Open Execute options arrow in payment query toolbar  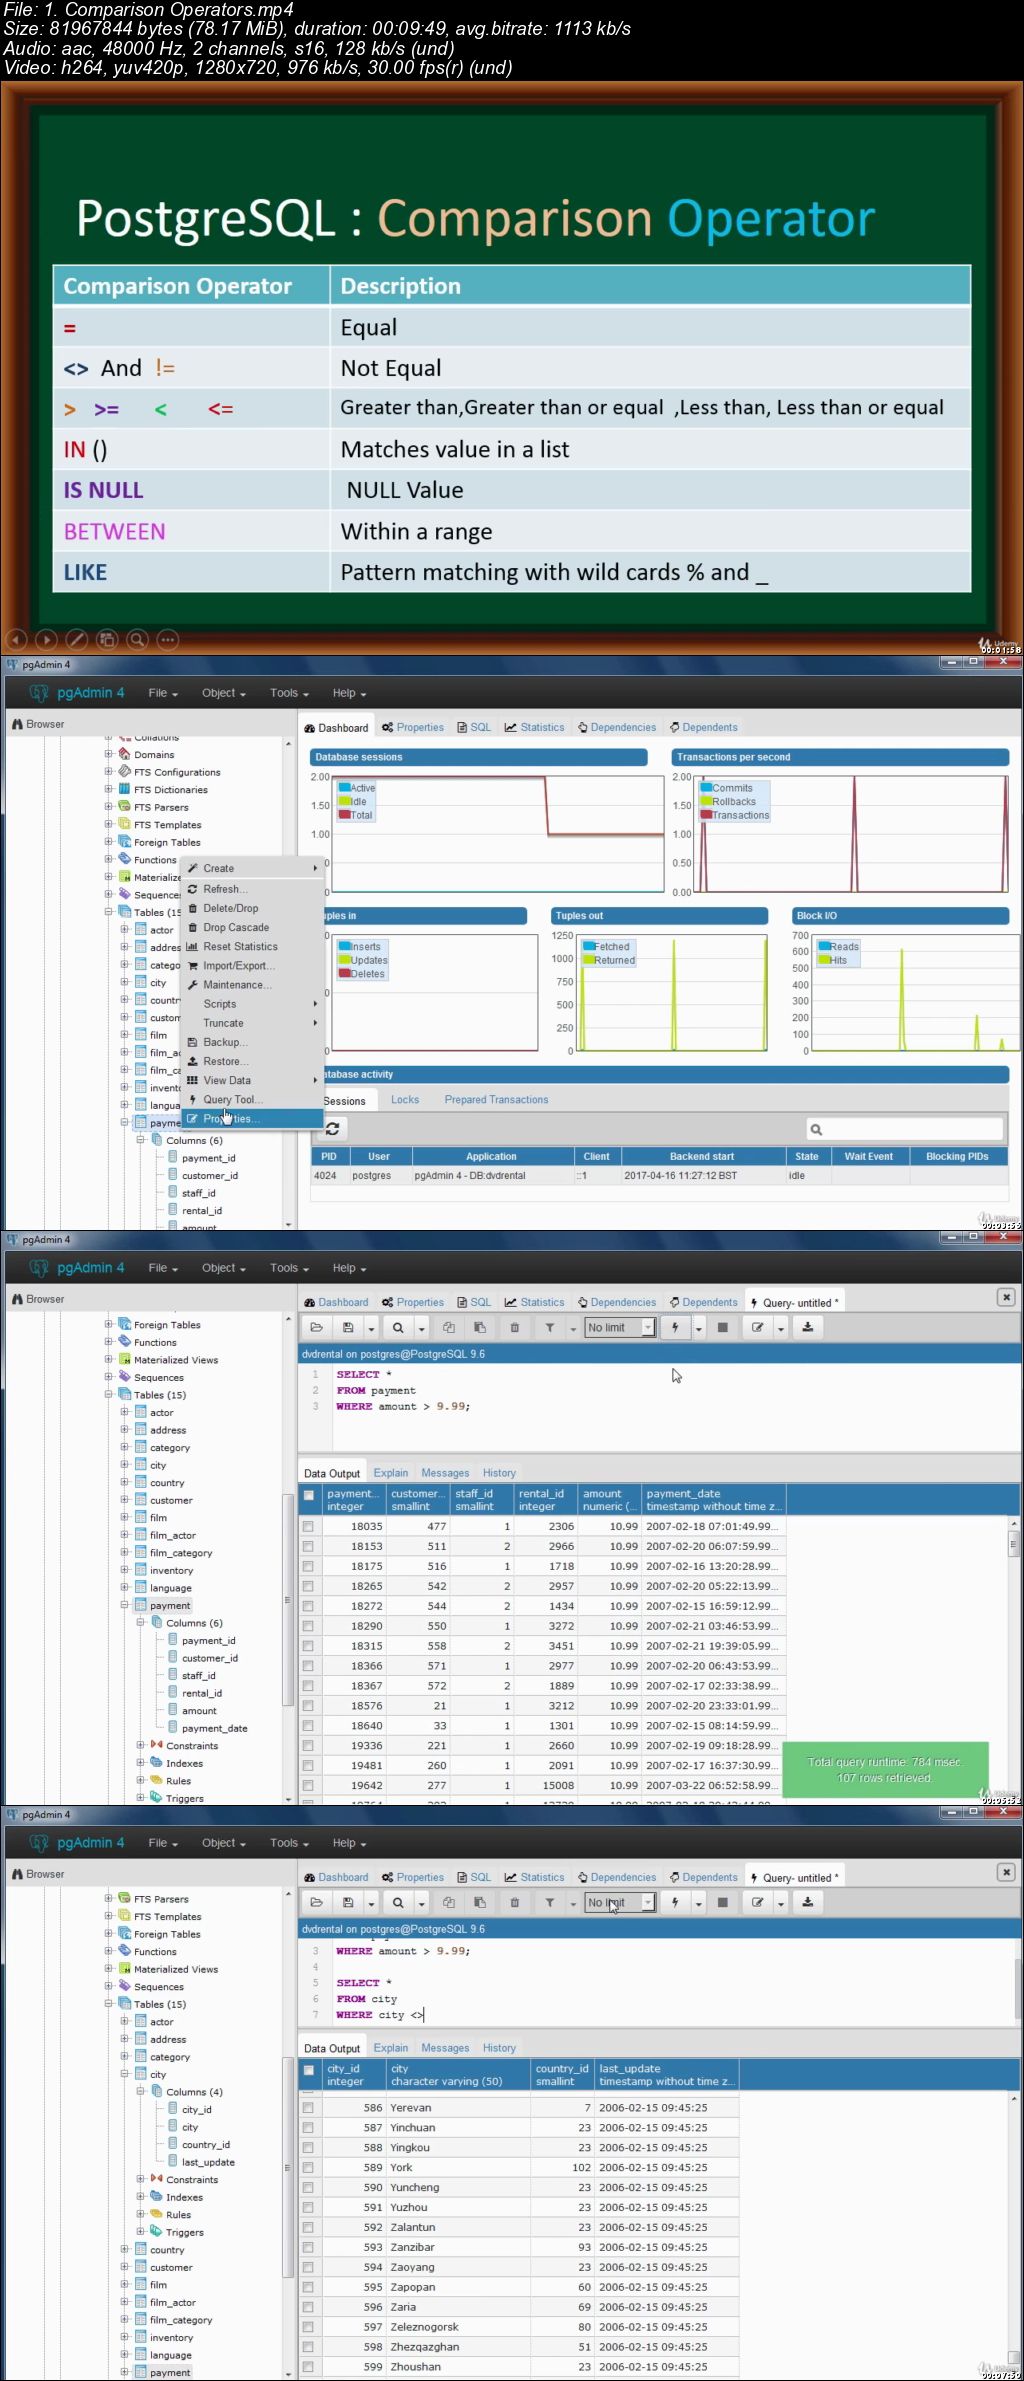(x=699, y=1328)
